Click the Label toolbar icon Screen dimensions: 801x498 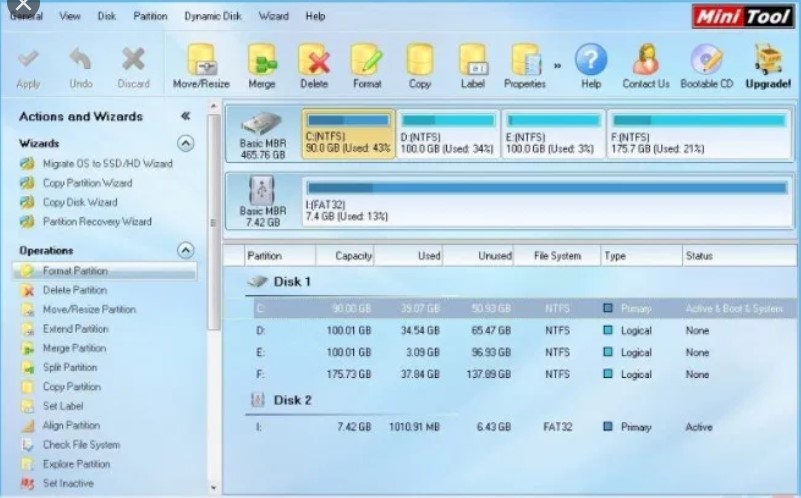[473, 60]
